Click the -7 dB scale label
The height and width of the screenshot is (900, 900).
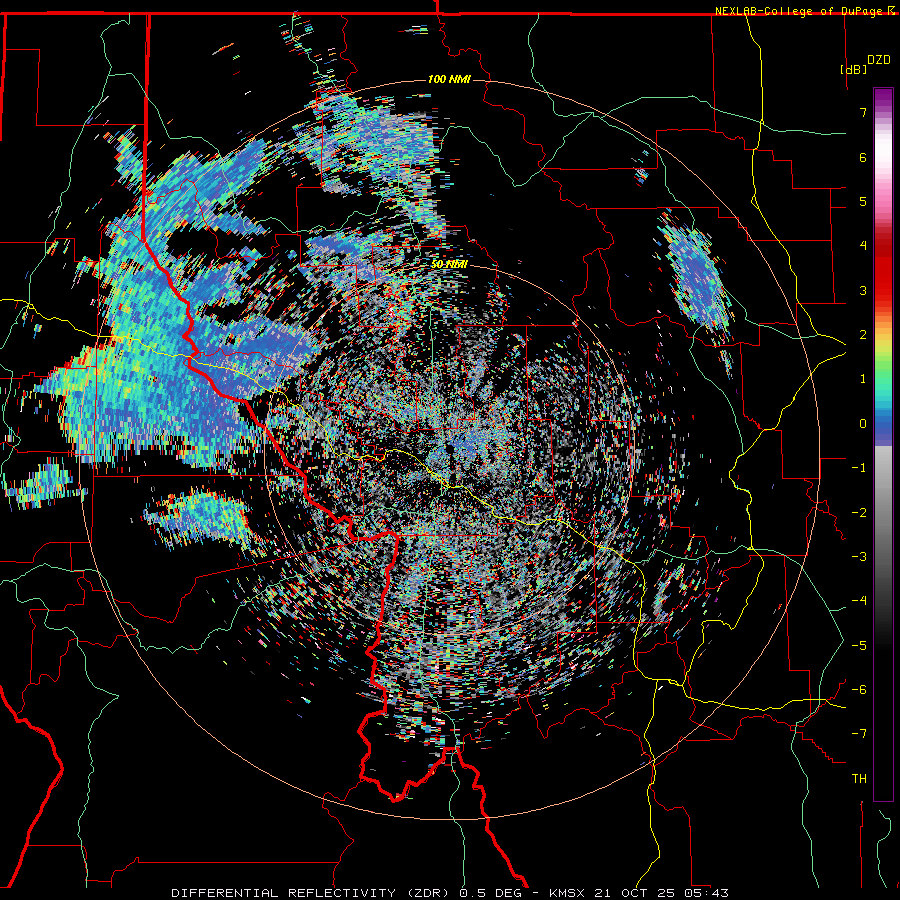[x=859, y=734]
